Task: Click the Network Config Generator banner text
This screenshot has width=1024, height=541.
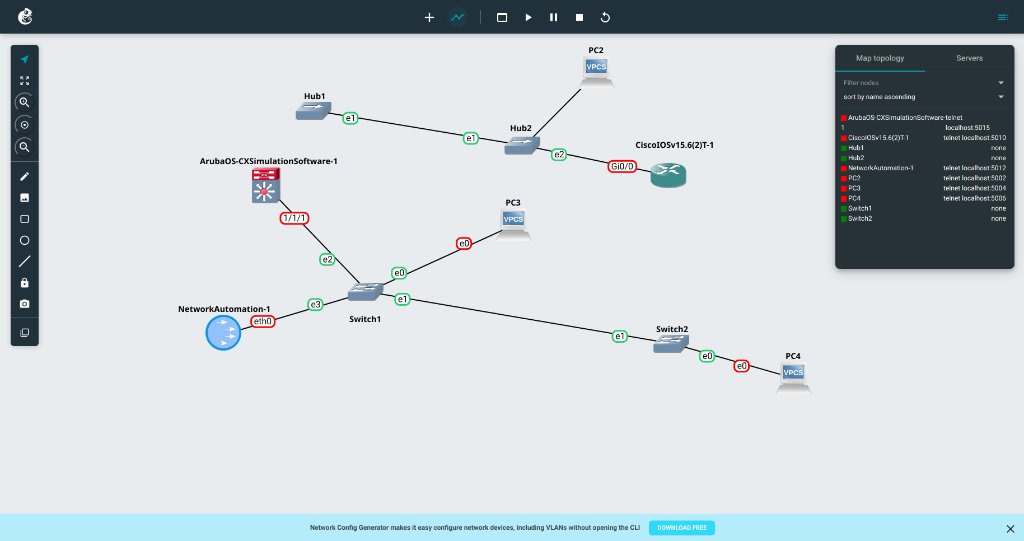Action: click(475, 528)
